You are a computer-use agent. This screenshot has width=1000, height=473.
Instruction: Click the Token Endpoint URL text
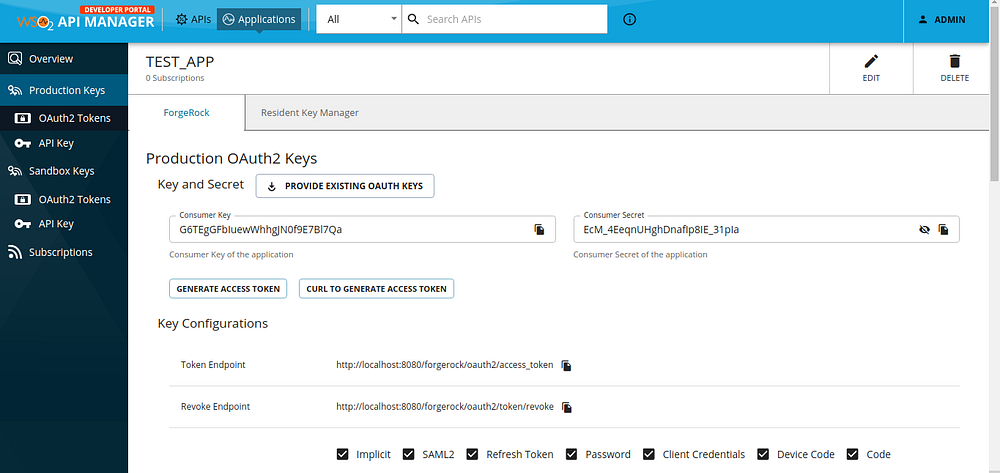445,365
